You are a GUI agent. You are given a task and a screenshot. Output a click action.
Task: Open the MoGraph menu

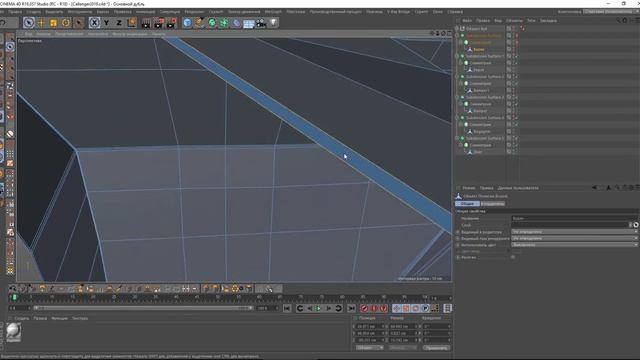(x=273, y=12)
